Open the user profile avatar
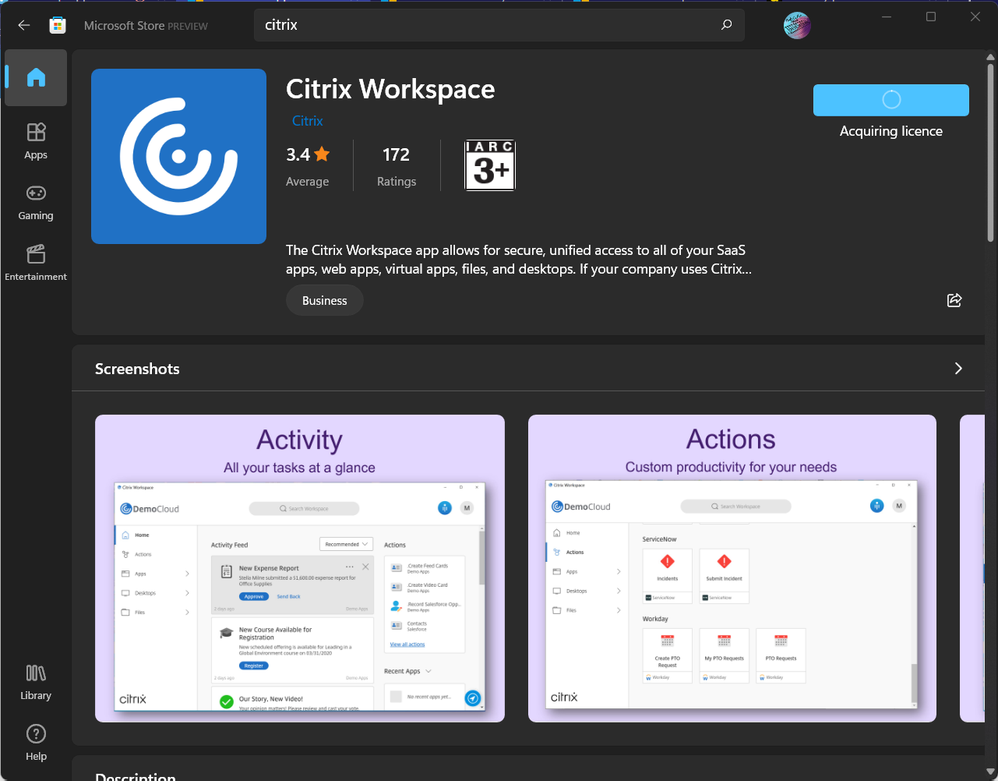Screen dimensions: 998x781 [796, 25]
